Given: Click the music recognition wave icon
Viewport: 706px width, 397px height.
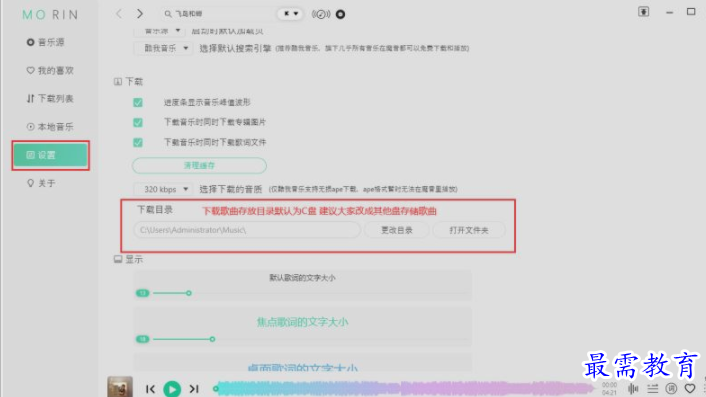Looking at the screenshot, I should tap(321, 14).
